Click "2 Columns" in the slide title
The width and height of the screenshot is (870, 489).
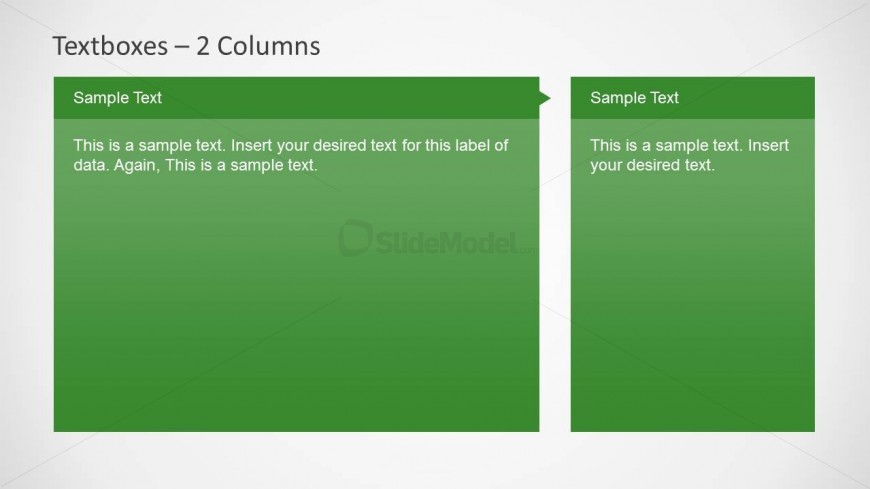(258, 46)
